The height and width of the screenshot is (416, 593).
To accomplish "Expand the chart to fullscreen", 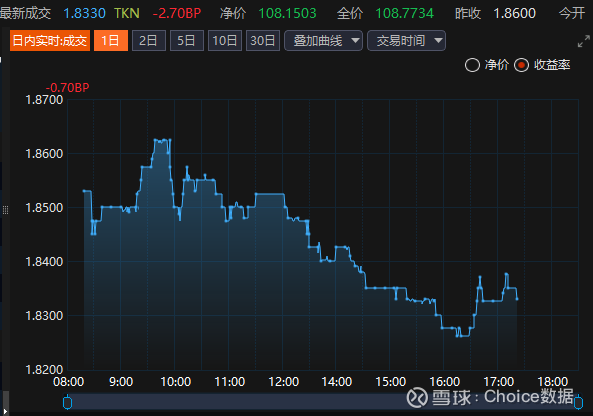I will tap(584, 41).
